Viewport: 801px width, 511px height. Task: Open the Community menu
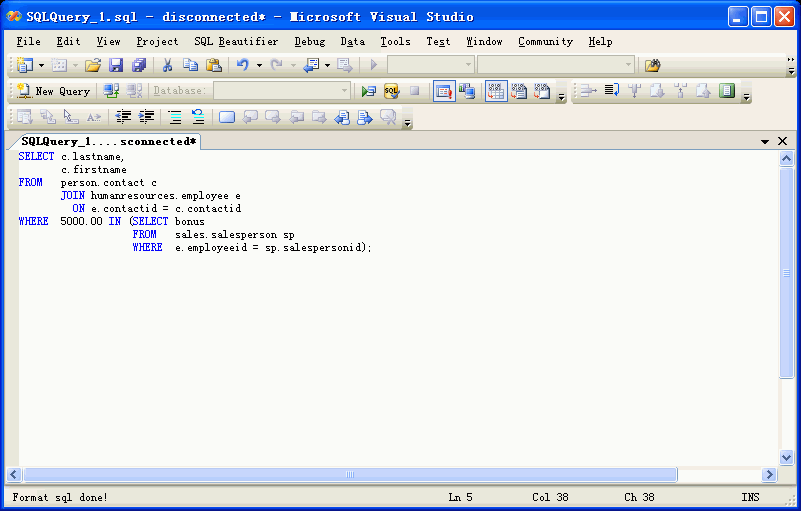pyautogui.click(x=546, y=41)
